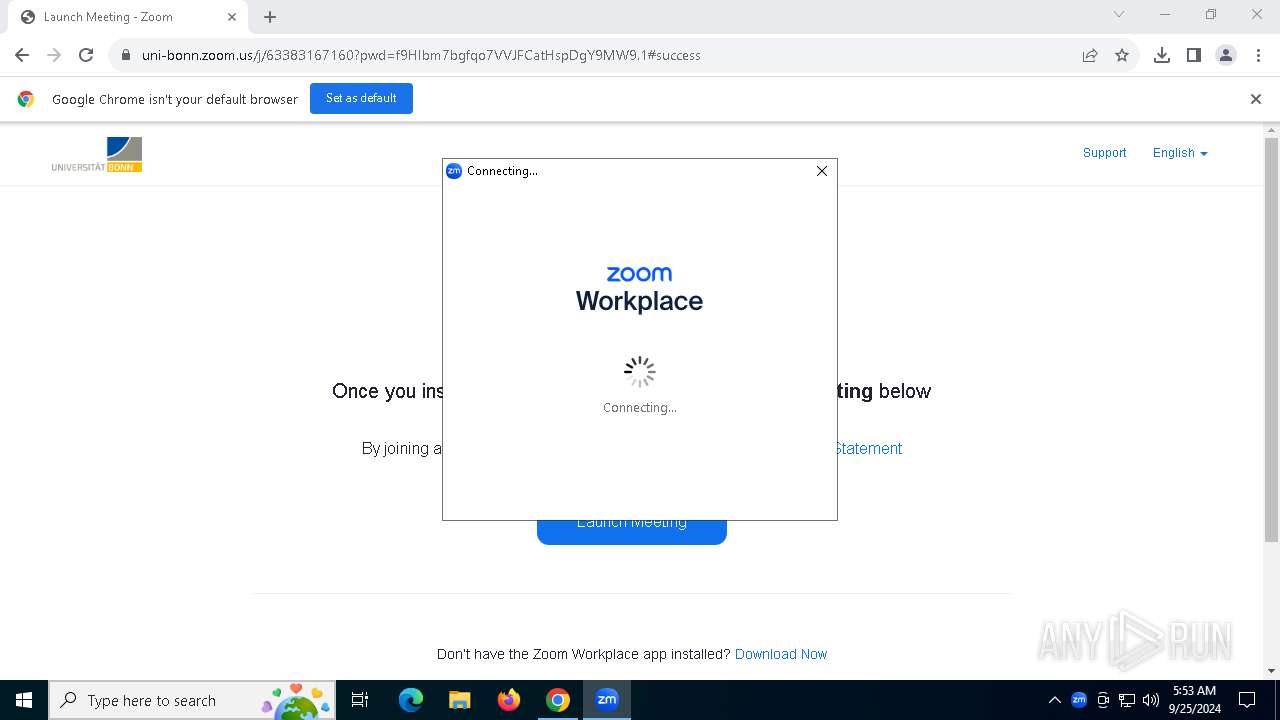
Task: Go back to previous page in Chrome
Action: point(22,55)
